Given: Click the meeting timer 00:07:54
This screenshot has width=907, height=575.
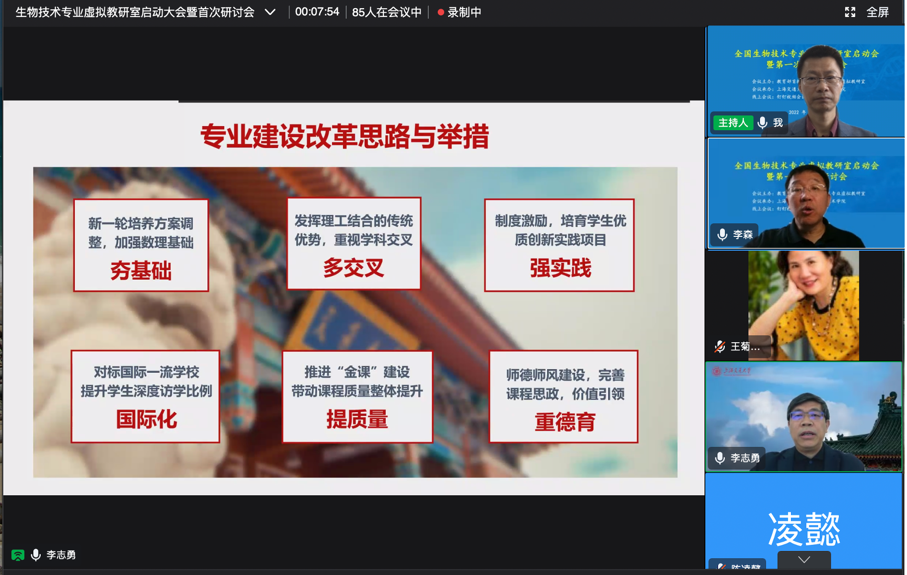Looking at the screenshot, I should [317, 12].
